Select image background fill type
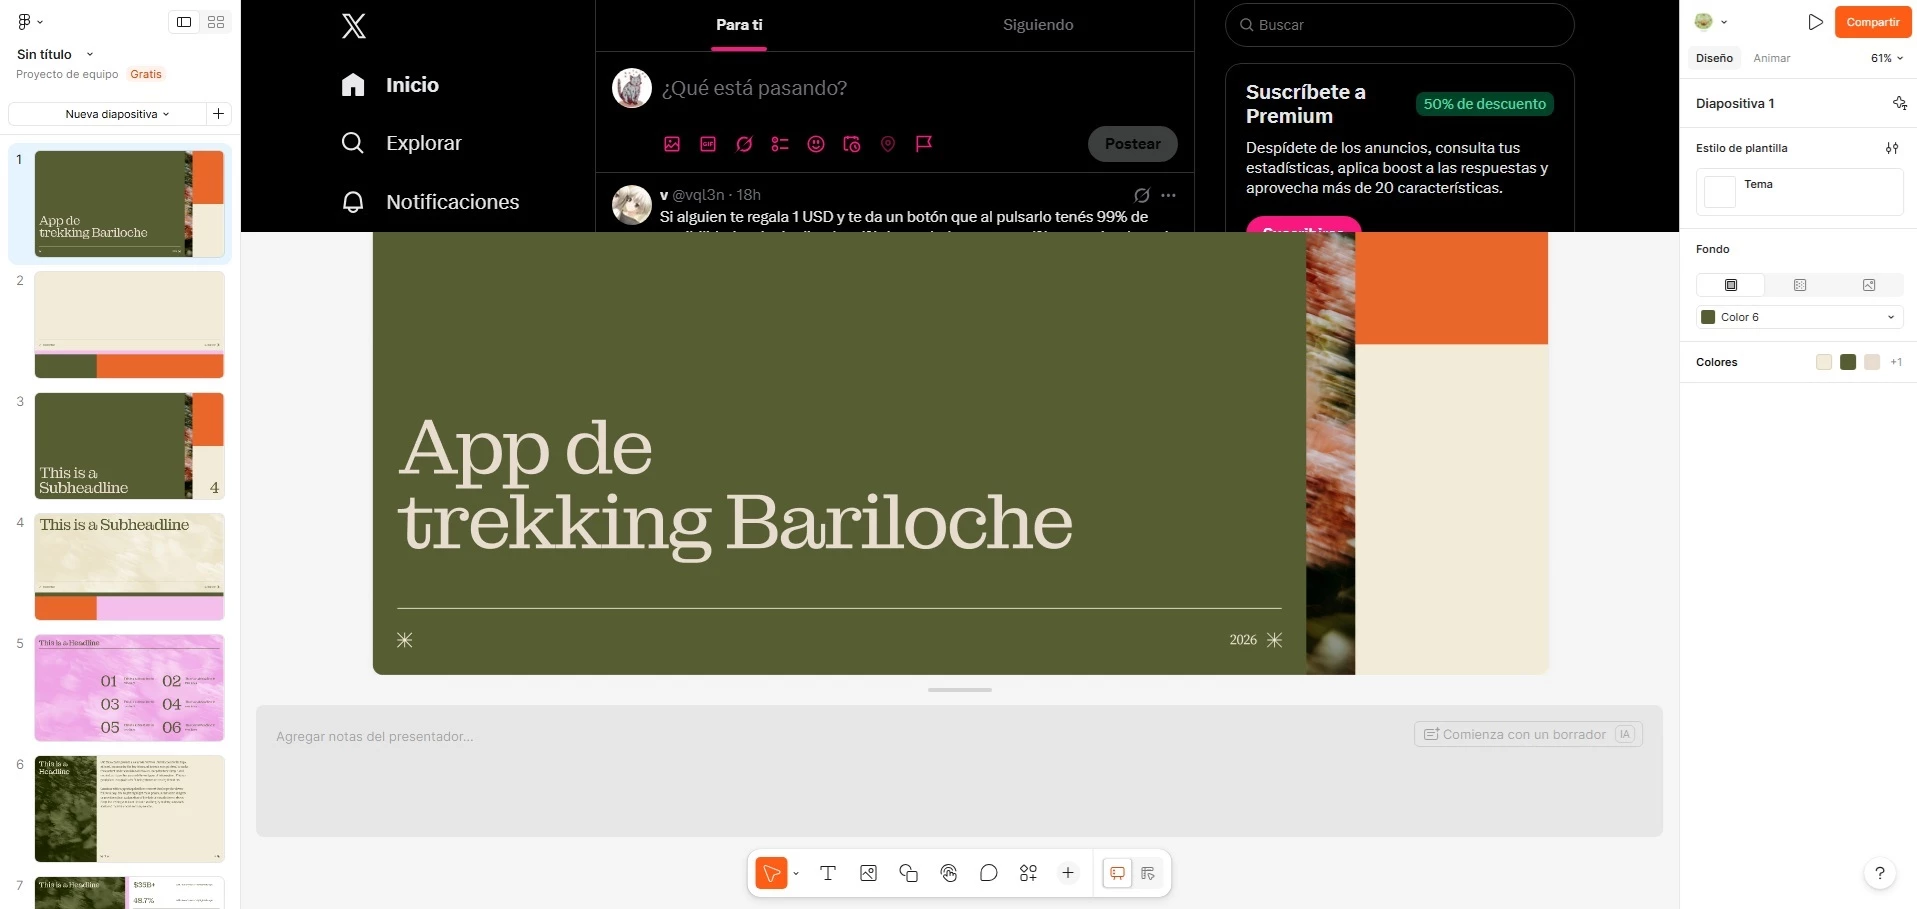Viewport: 1917px width, 909px height. [x=1869, y=285]
